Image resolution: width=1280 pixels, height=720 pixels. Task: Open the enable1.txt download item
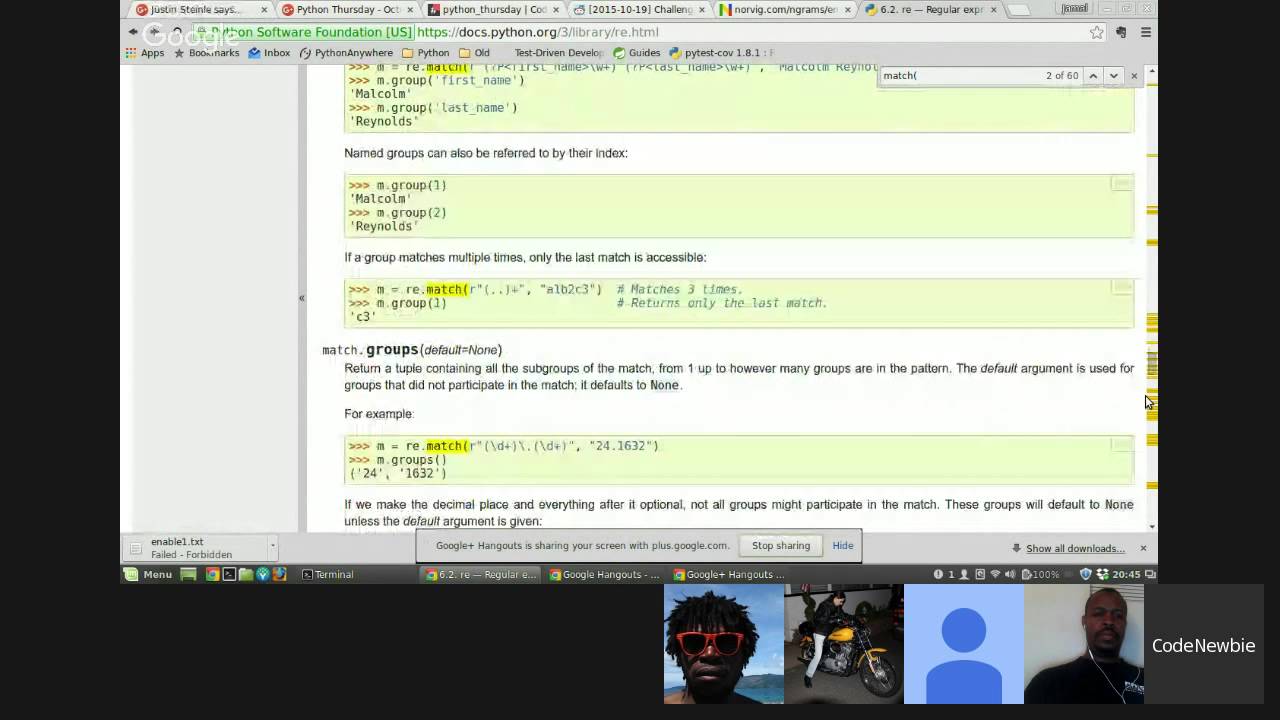(195, 548)
